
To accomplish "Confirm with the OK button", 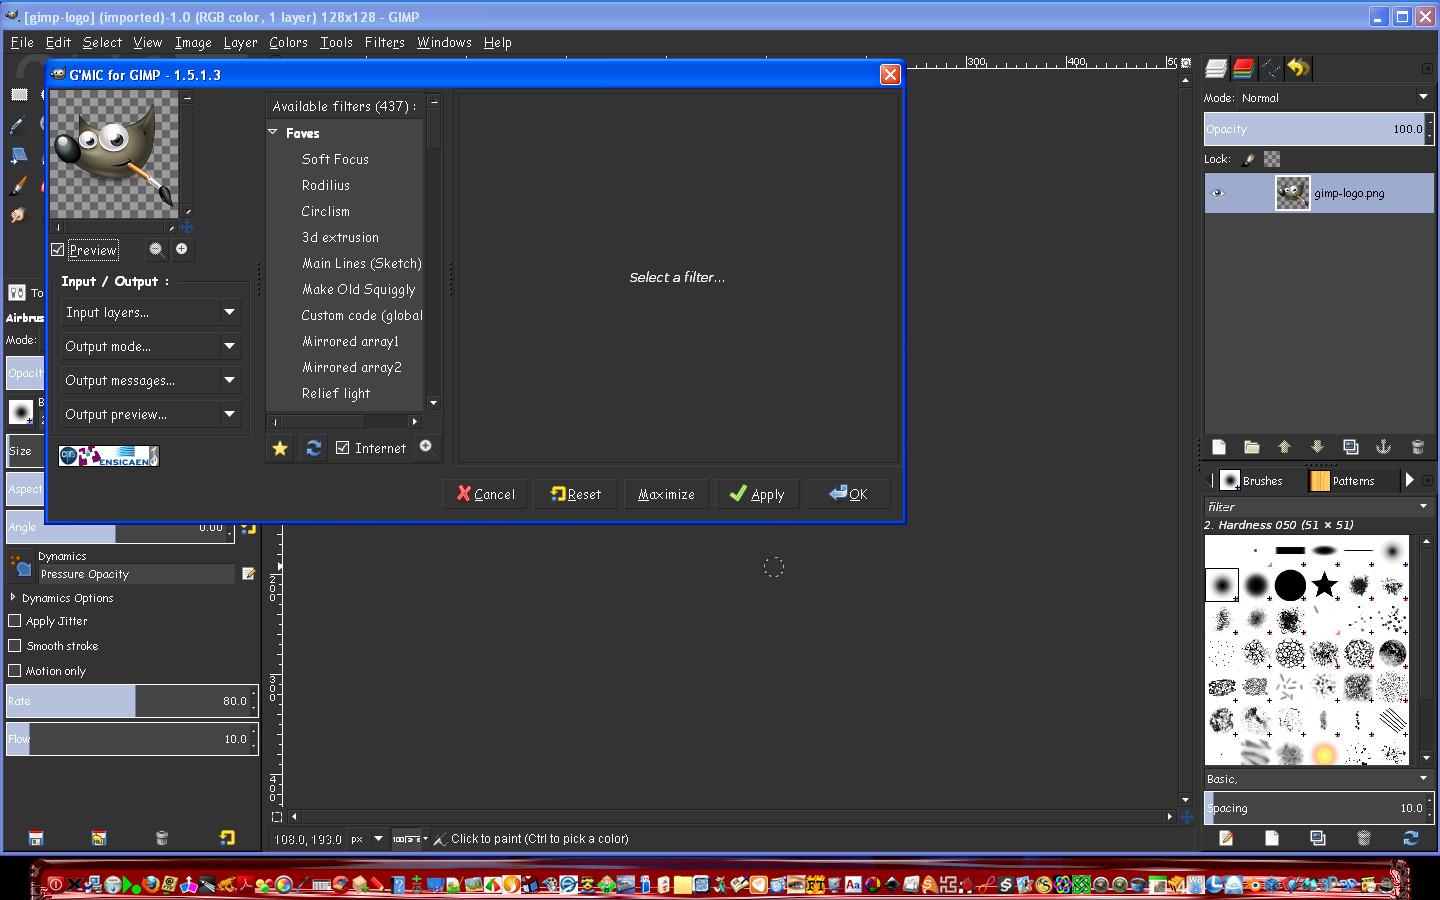I will coord(848,494).
